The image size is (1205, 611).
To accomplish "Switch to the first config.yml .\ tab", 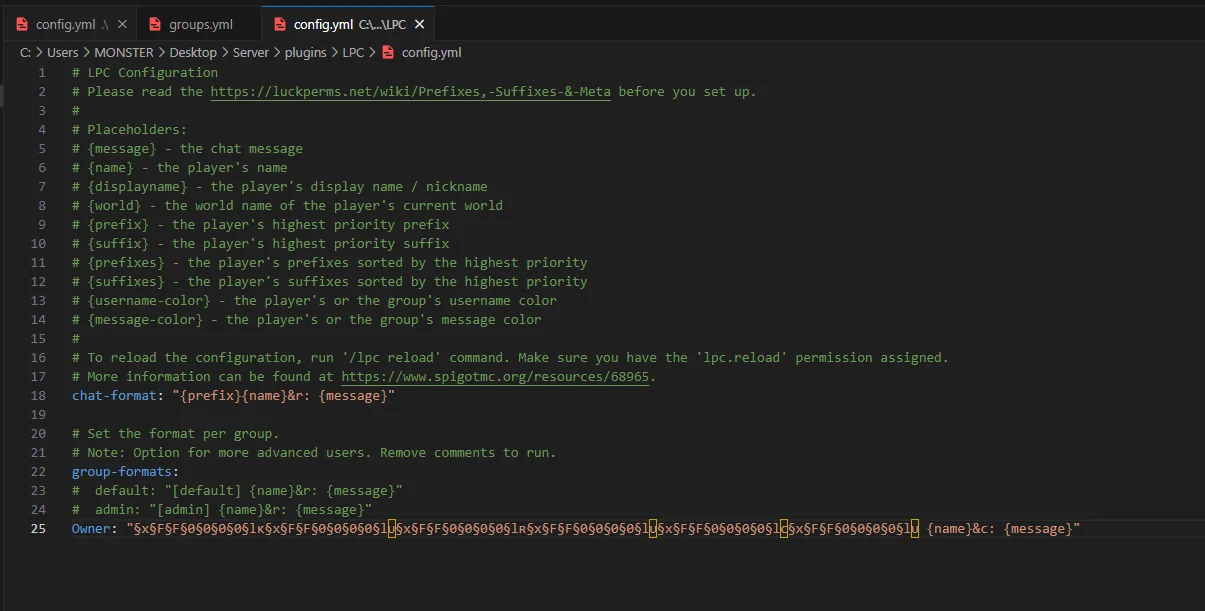I will pyautogui.click(x=69, y=24).
